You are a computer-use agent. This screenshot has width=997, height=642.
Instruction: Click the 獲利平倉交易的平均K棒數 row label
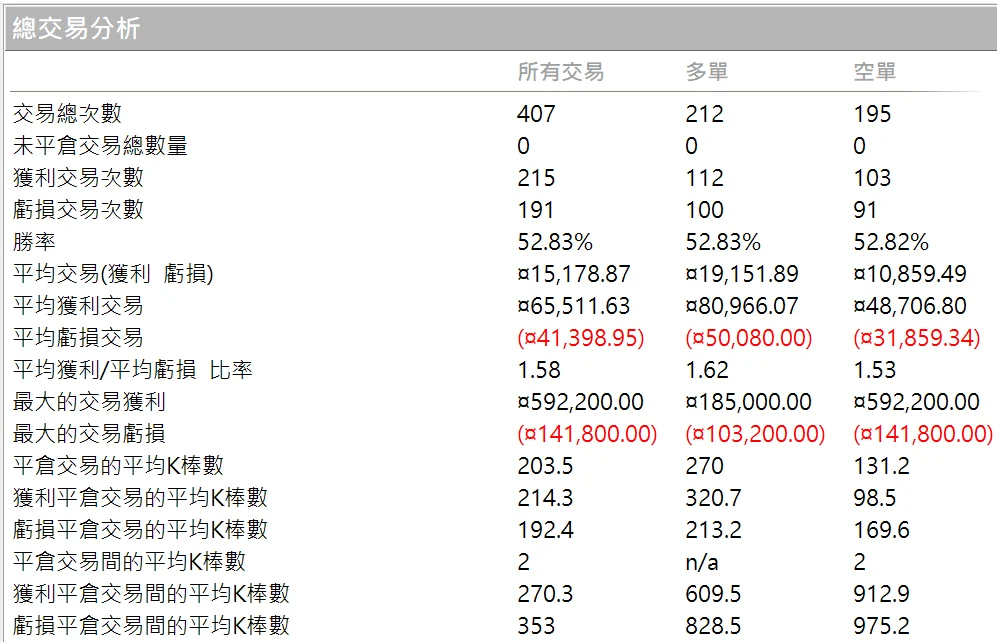pos(141,498)
